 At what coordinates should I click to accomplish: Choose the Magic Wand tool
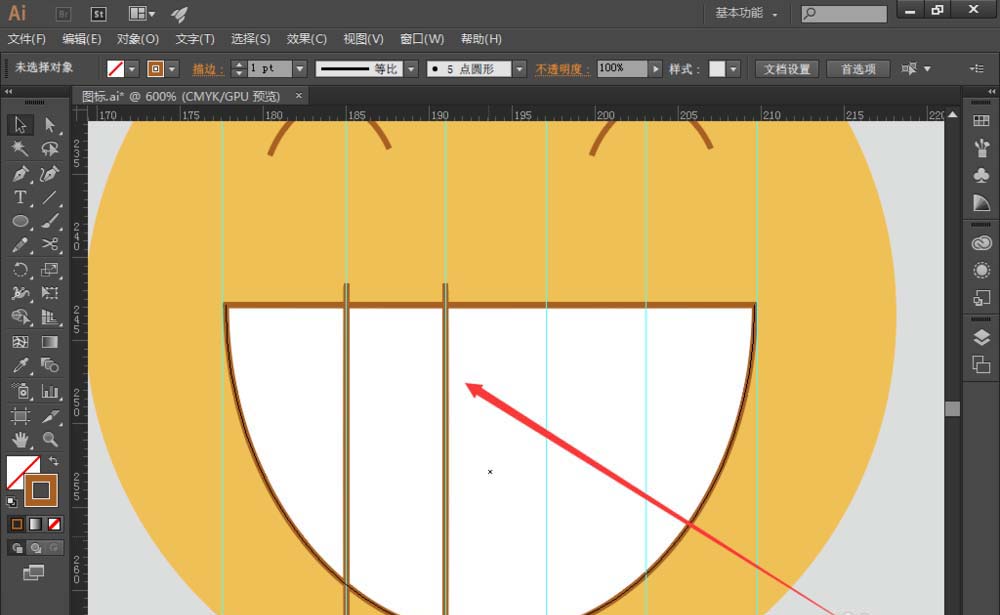pyautogui.click(x=20, y=149)
